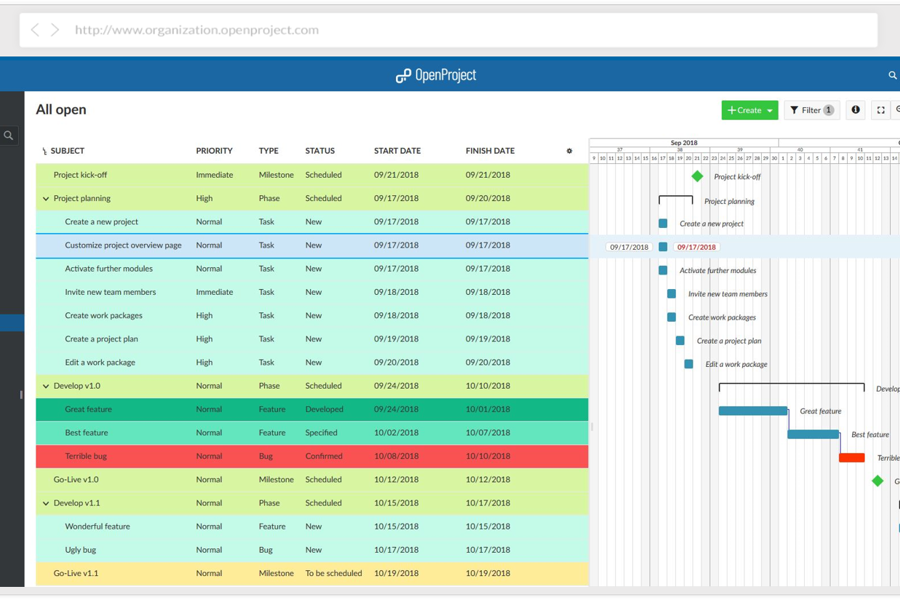
Task: Open 'Create work packages' subject in the table
Action: point(103,316)
